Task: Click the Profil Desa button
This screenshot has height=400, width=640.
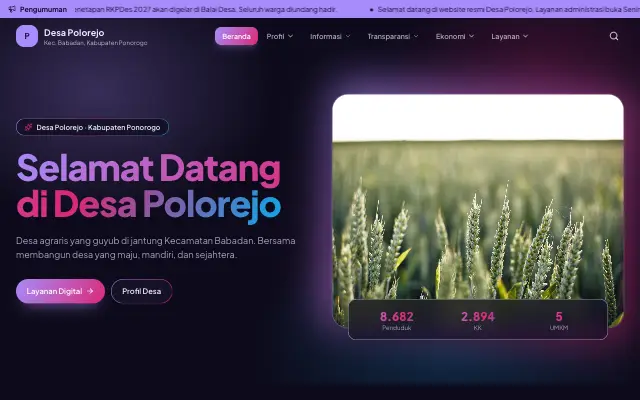Action: pos(142,291)
